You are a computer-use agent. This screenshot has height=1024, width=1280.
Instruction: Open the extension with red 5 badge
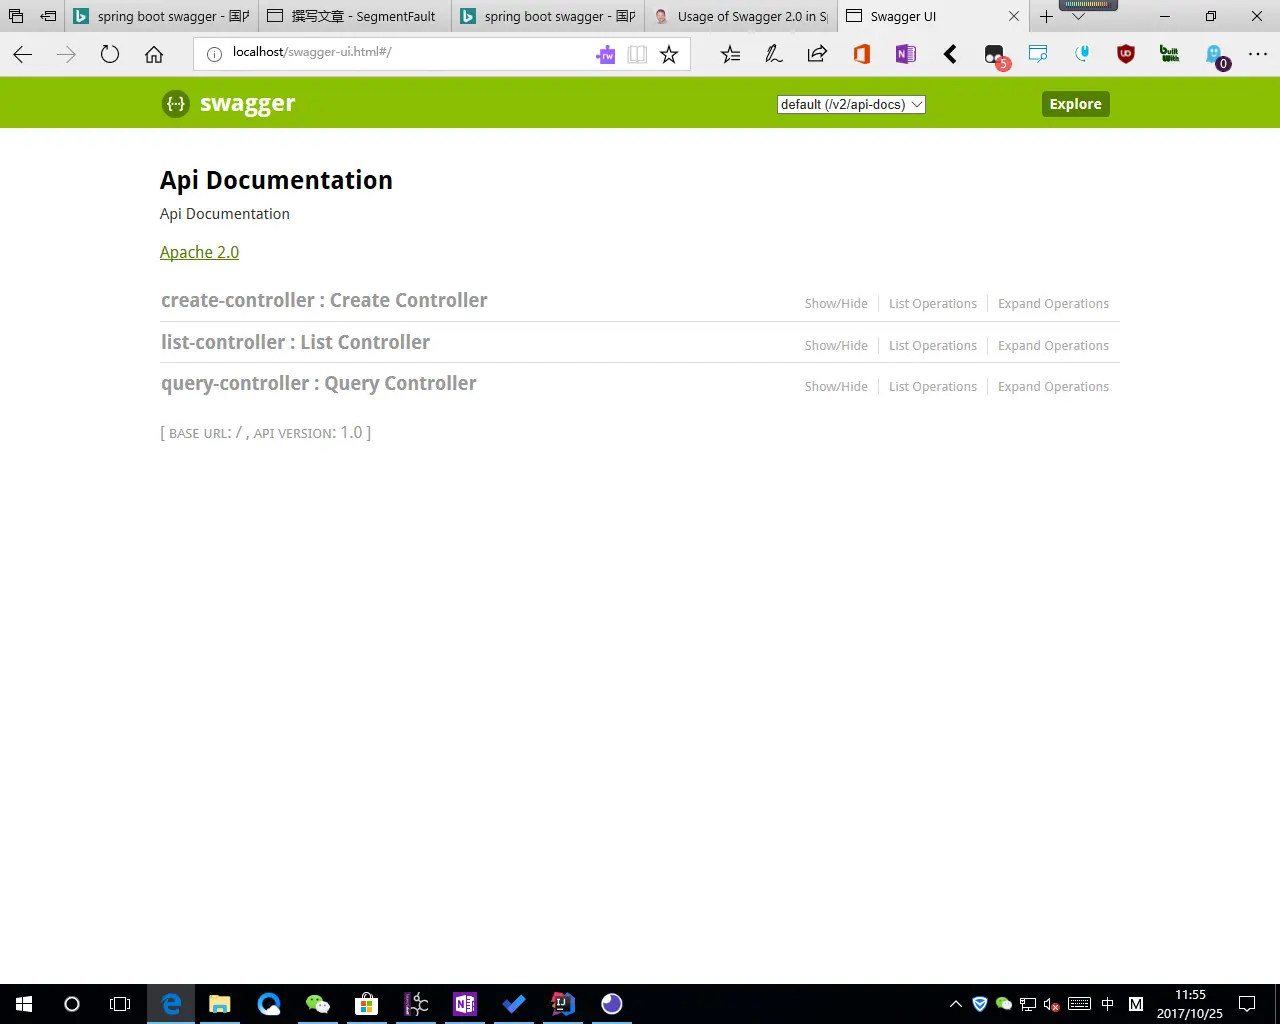pos(996,57)
